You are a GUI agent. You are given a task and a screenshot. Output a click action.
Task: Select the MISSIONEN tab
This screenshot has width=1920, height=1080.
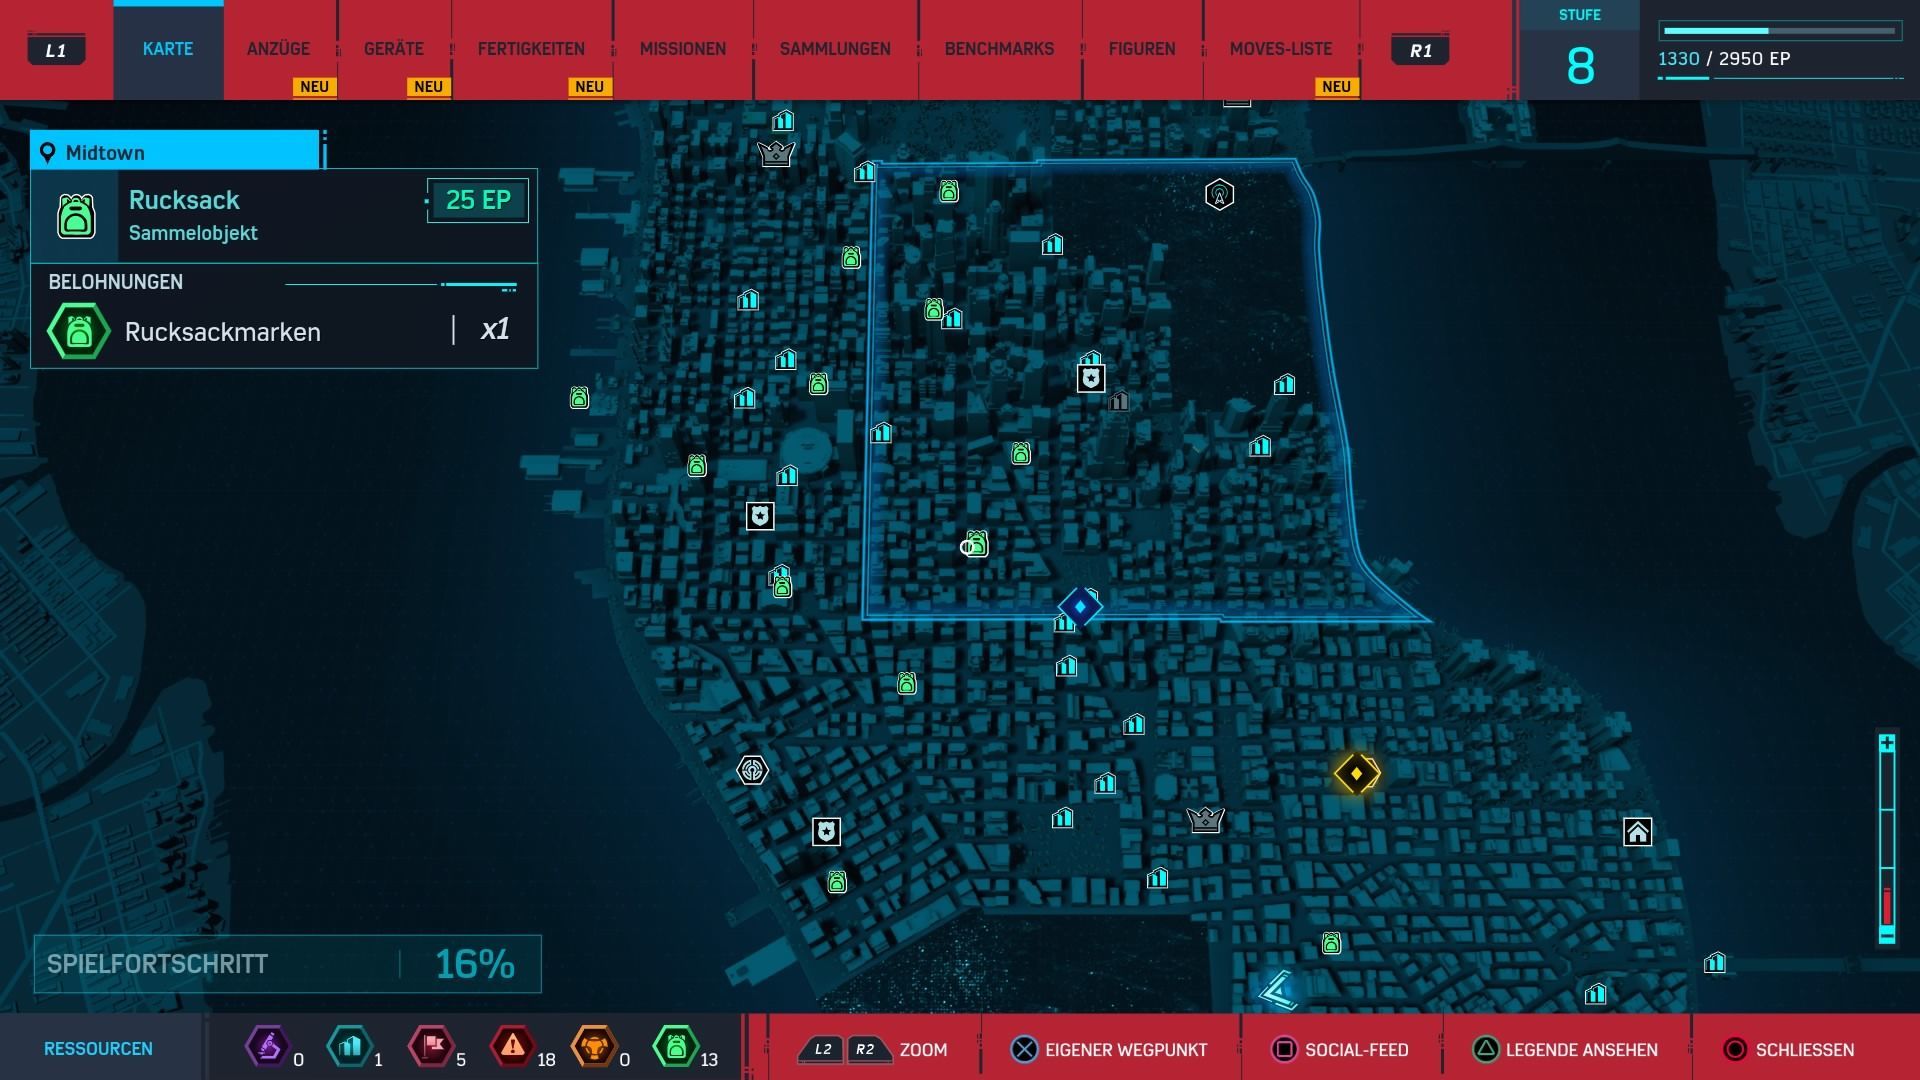point(683,49)
